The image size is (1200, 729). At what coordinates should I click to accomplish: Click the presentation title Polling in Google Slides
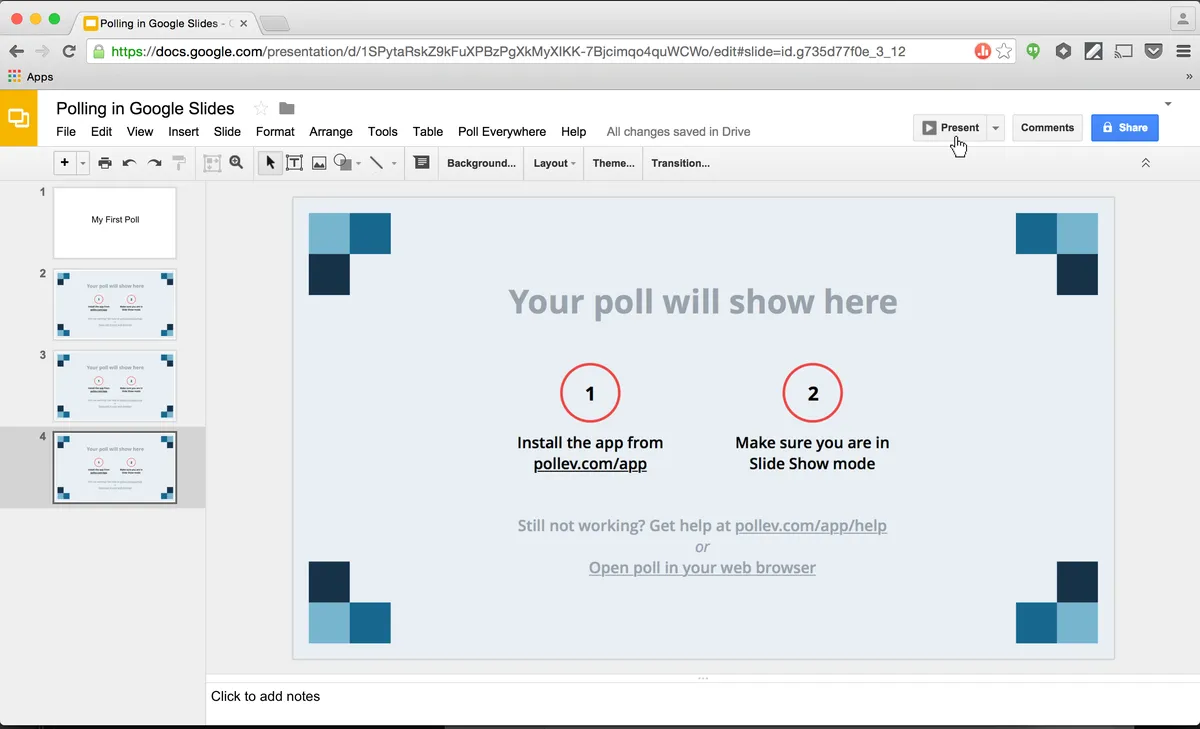145,108
